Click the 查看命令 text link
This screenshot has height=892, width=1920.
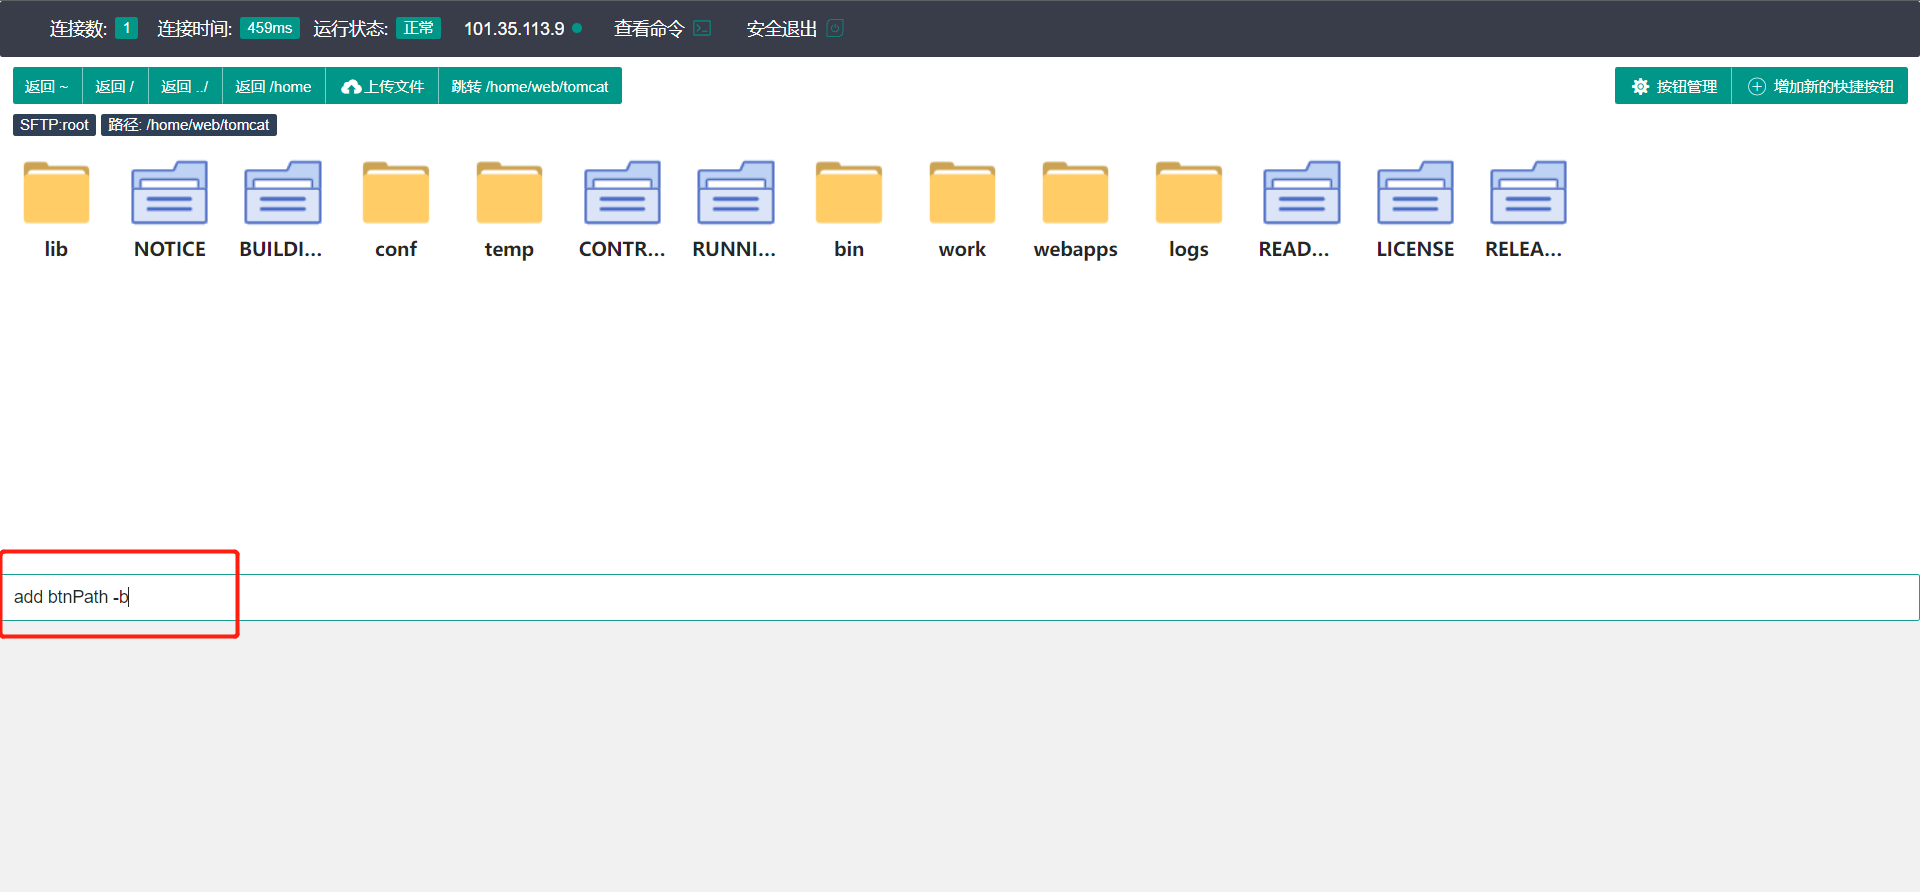coord(648,28)
